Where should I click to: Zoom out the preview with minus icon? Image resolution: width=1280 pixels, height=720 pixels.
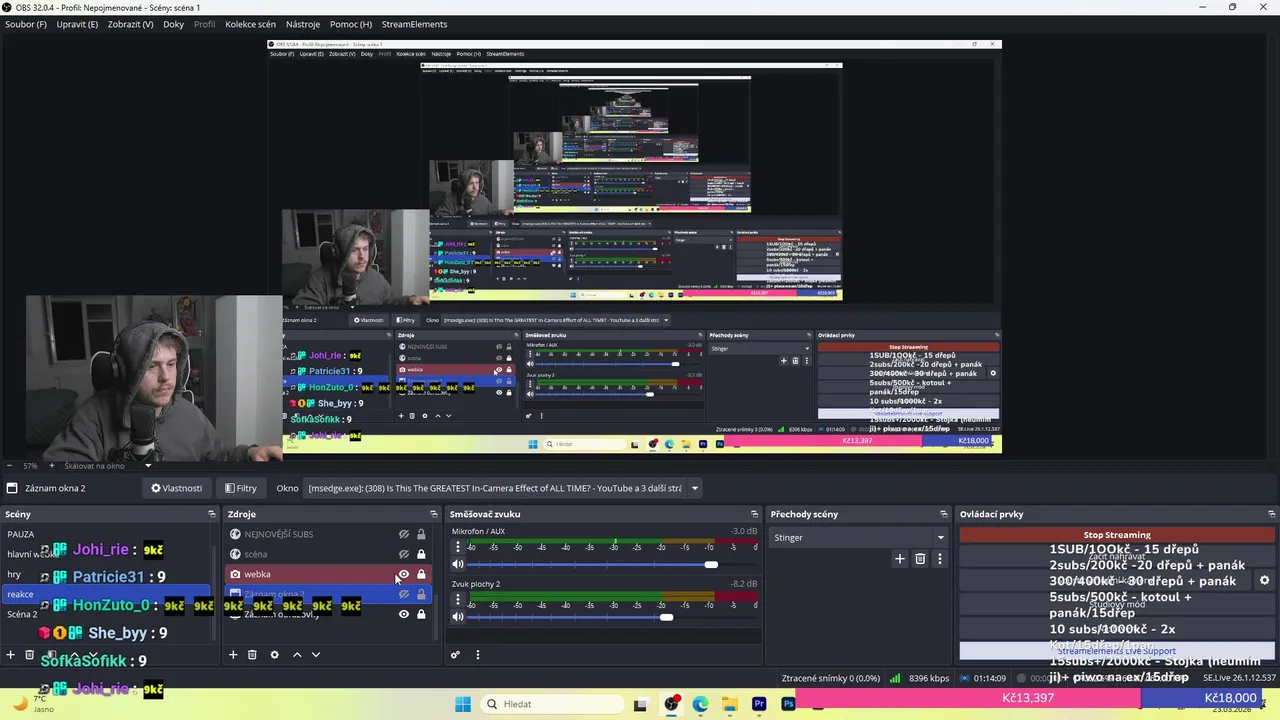coord(9,465)
